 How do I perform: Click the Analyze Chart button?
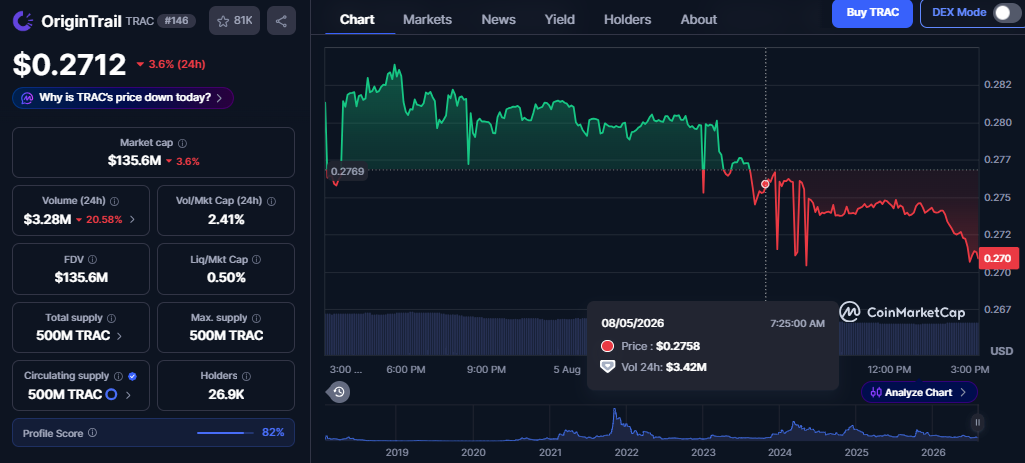coord(919,392)
